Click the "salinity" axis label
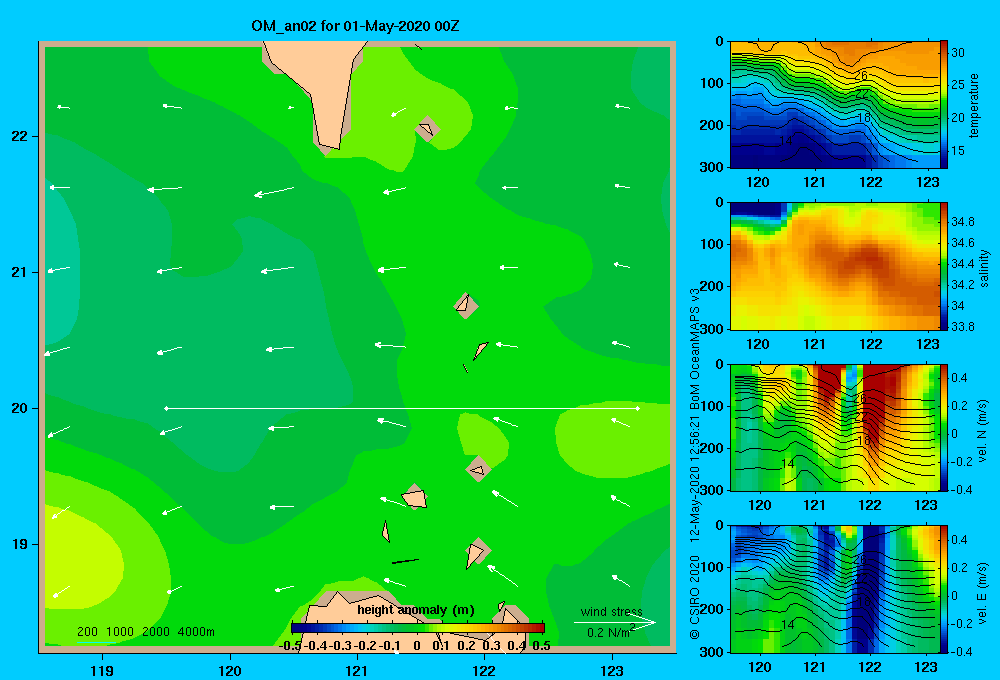Viewport: 1000px width, 680px height. 984,268
